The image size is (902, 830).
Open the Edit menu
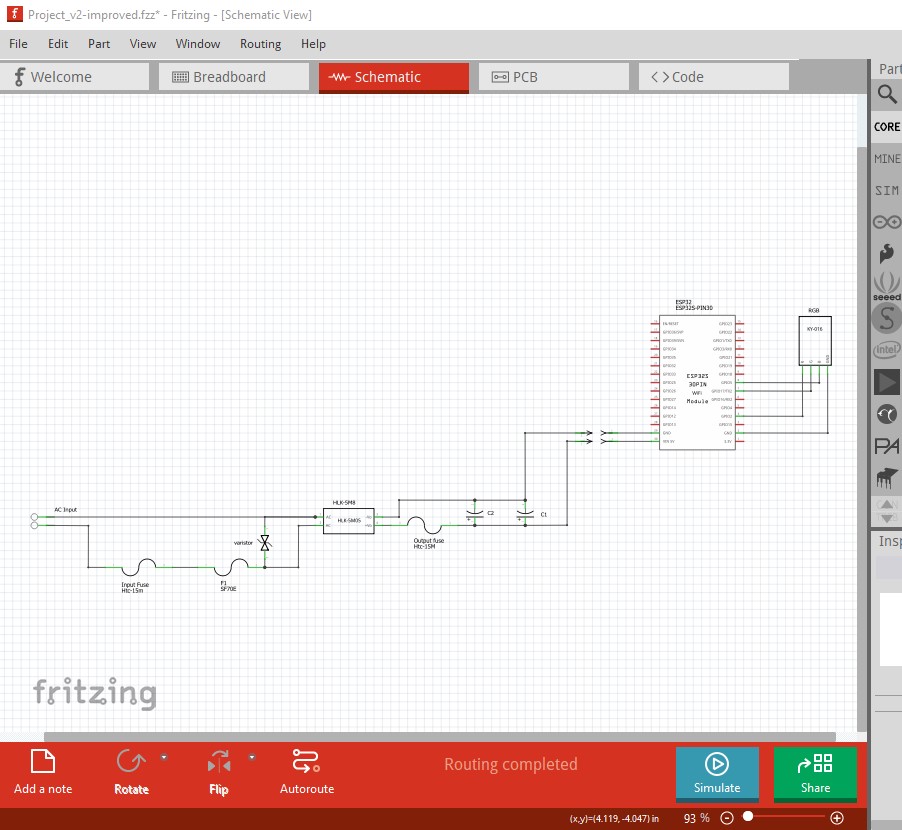(58, 44)
